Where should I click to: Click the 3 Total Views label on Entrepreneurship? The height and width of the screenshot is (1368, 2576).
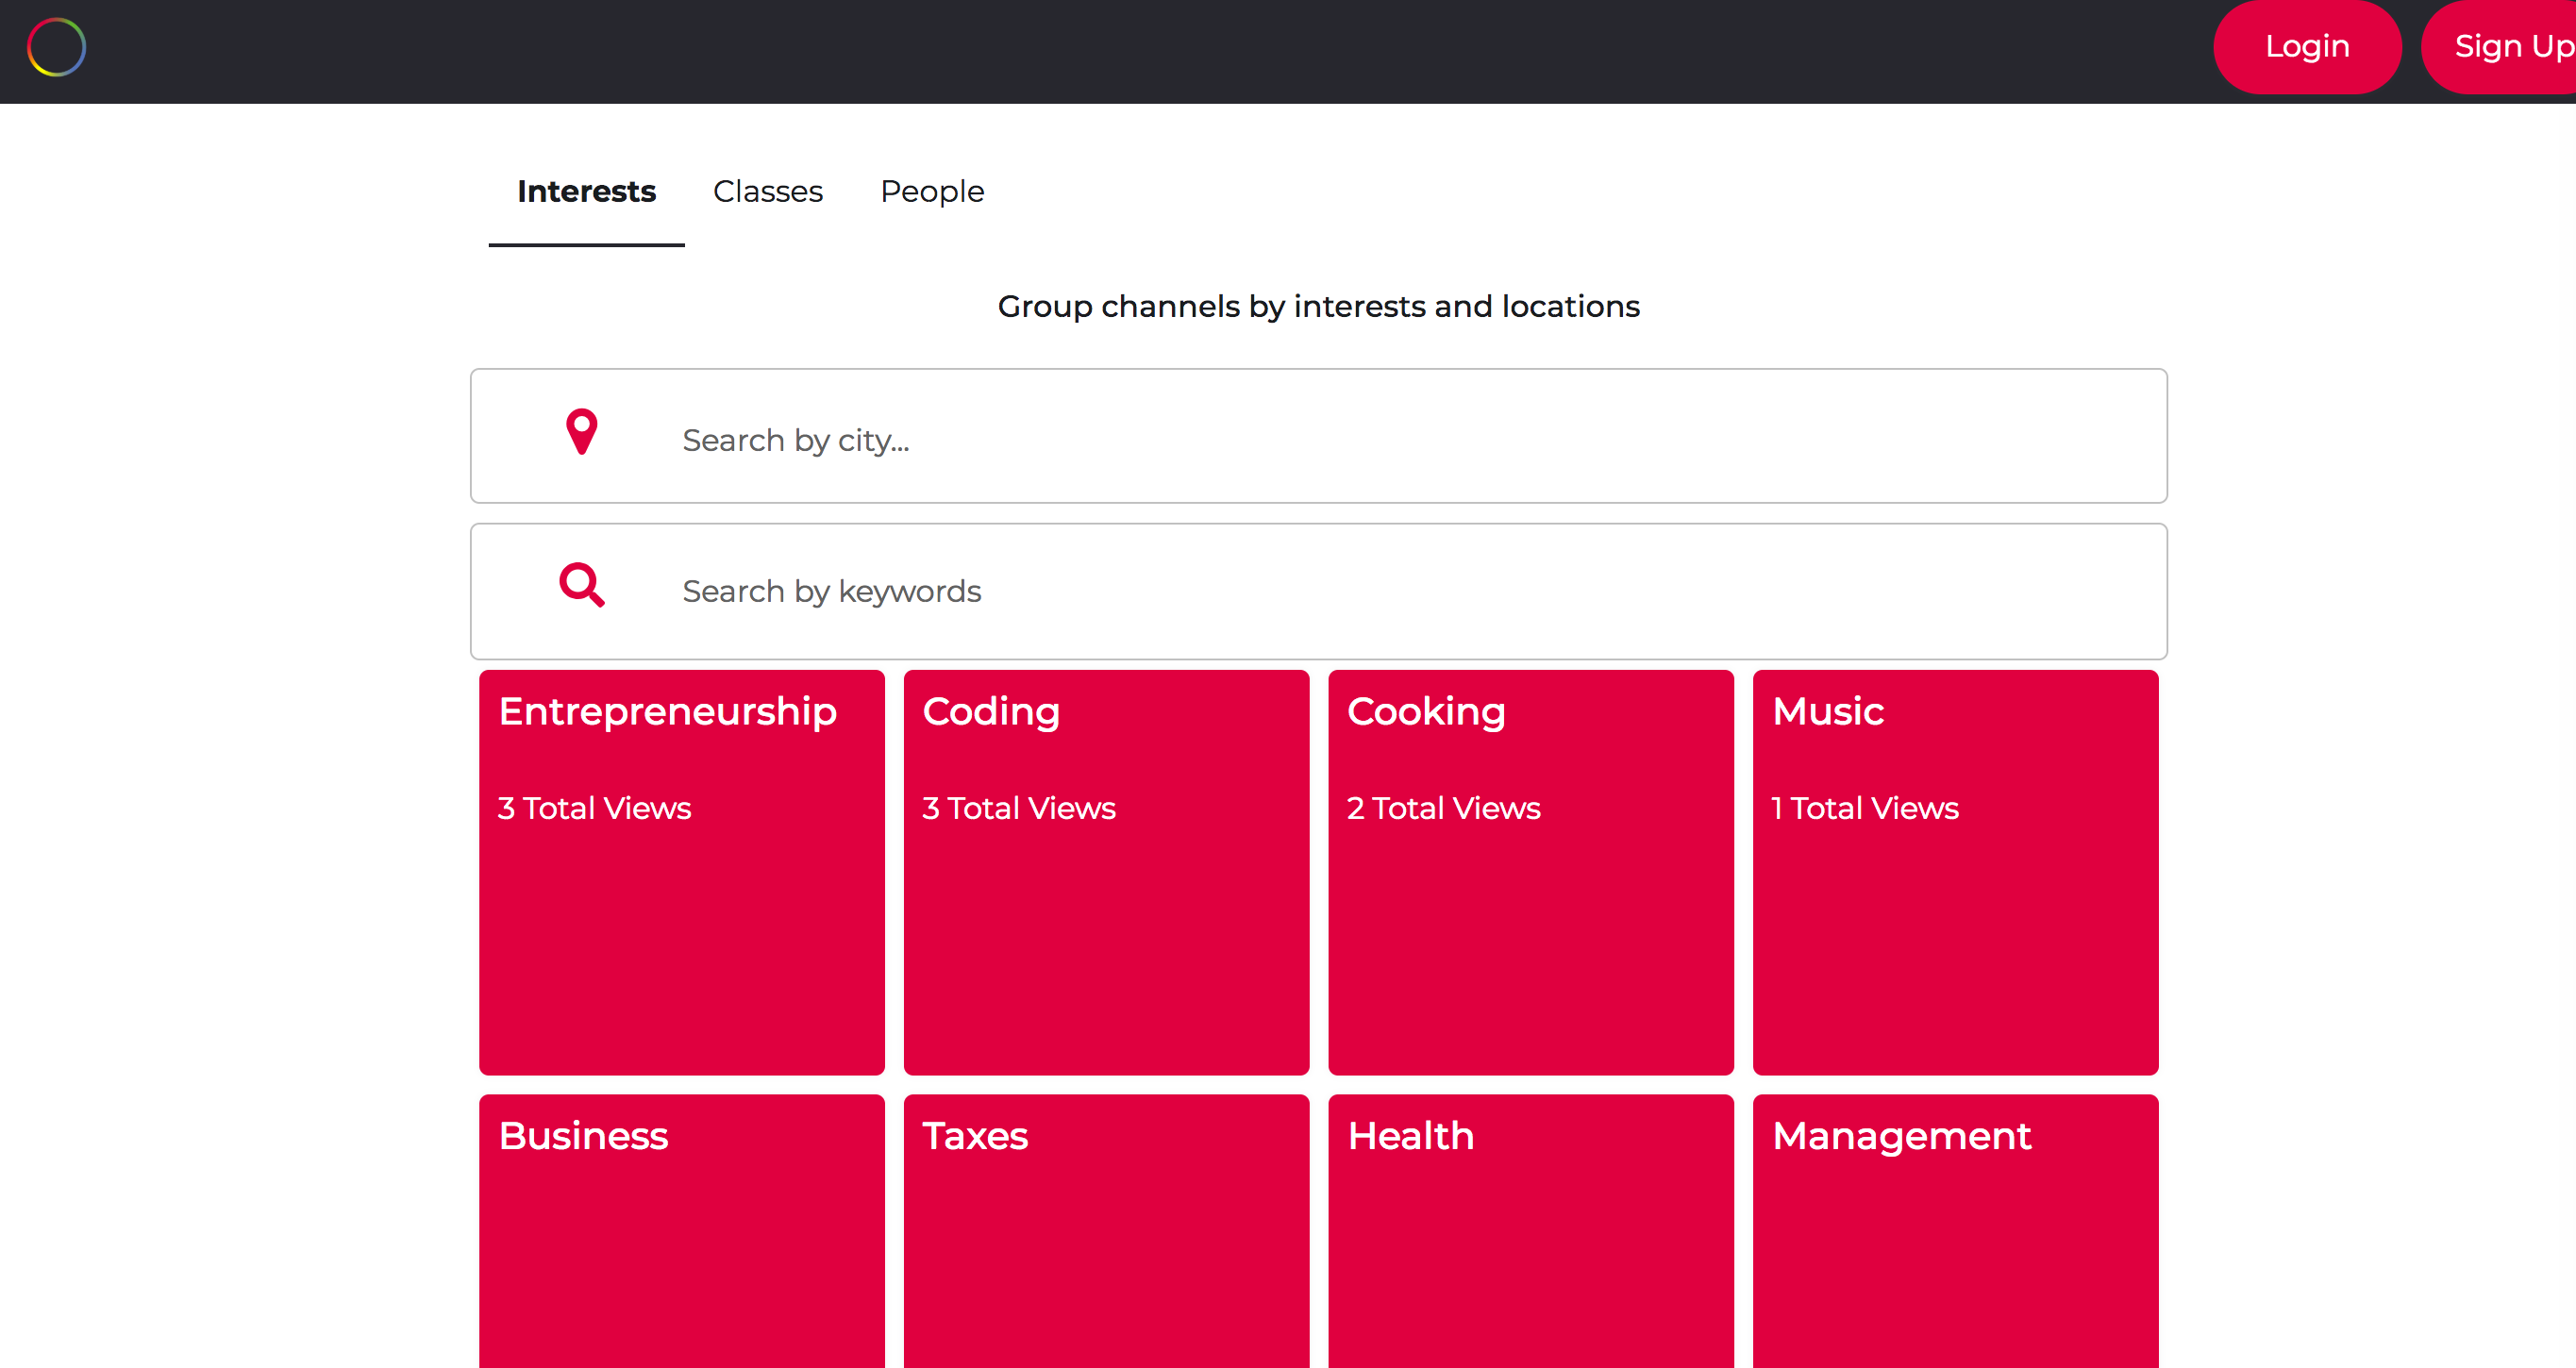pyautogui.click(x=594, y=808)
